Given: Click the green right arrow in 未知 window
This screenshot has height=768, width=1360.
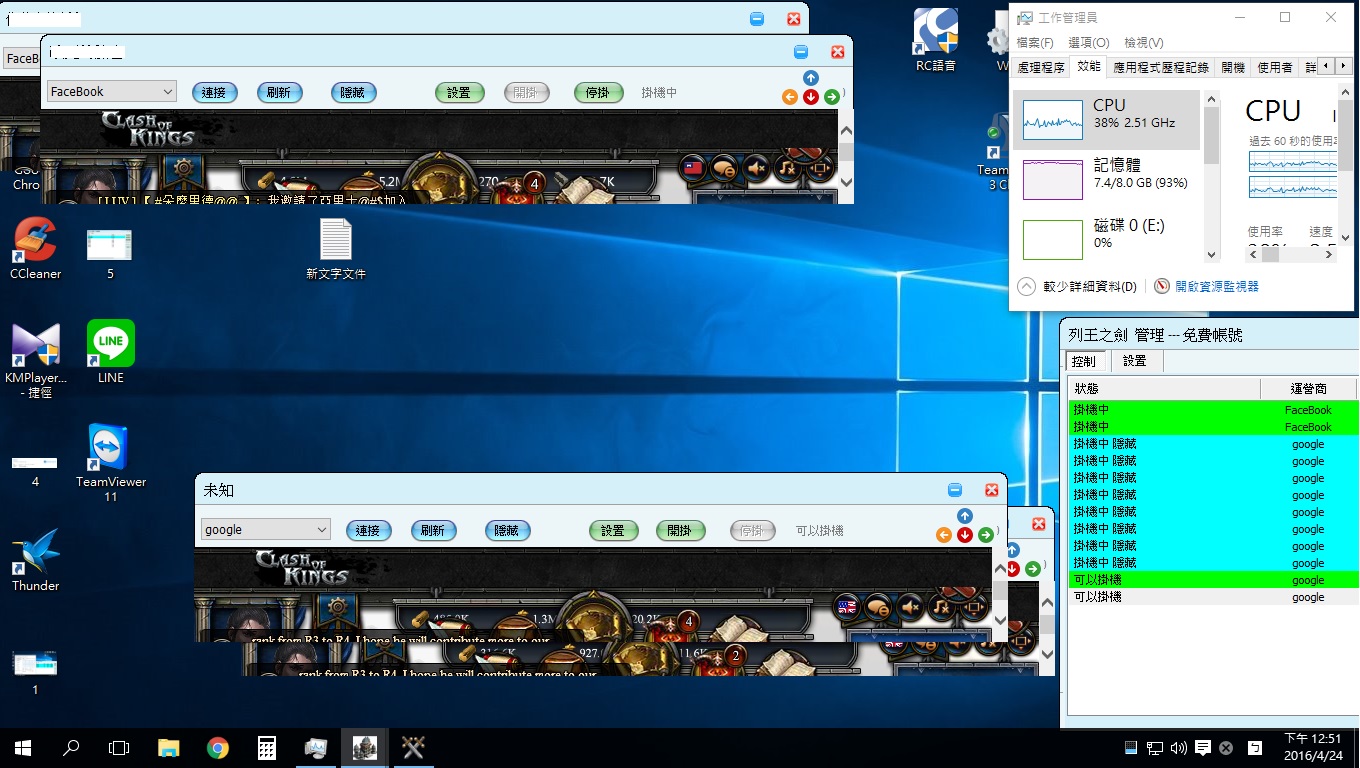Looking at the screenshot, I should point(986,535).
